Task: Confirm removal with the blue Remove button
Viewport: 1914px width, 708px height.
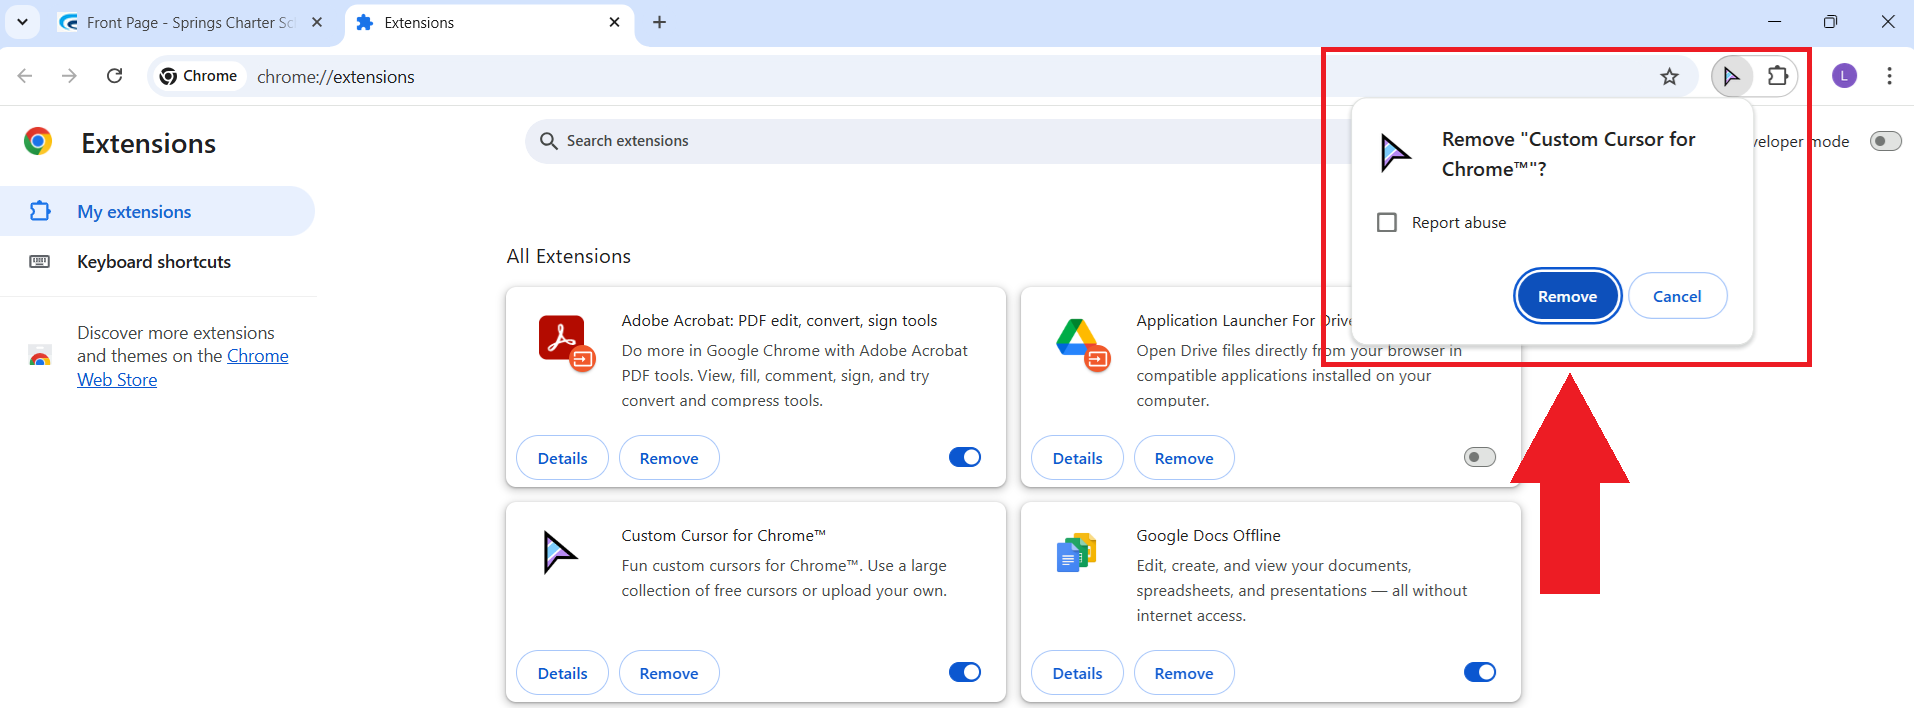Action: (1567, 296)
